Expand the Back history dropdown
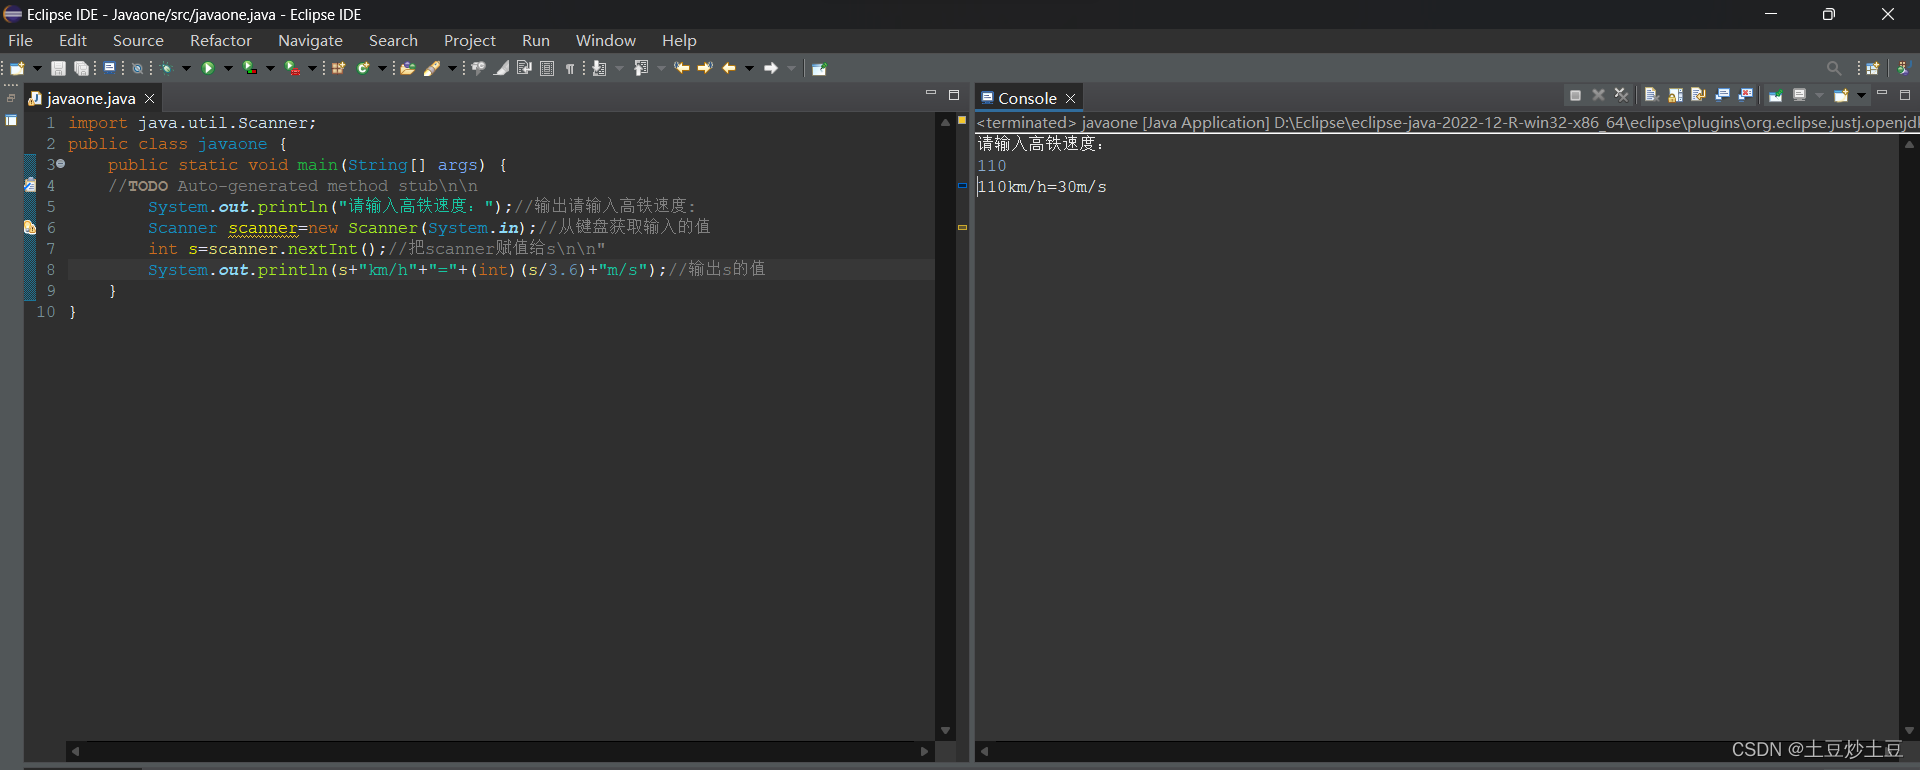Image resolution: width=1920 pixels, height=770 pixels. tap(749, 68)
